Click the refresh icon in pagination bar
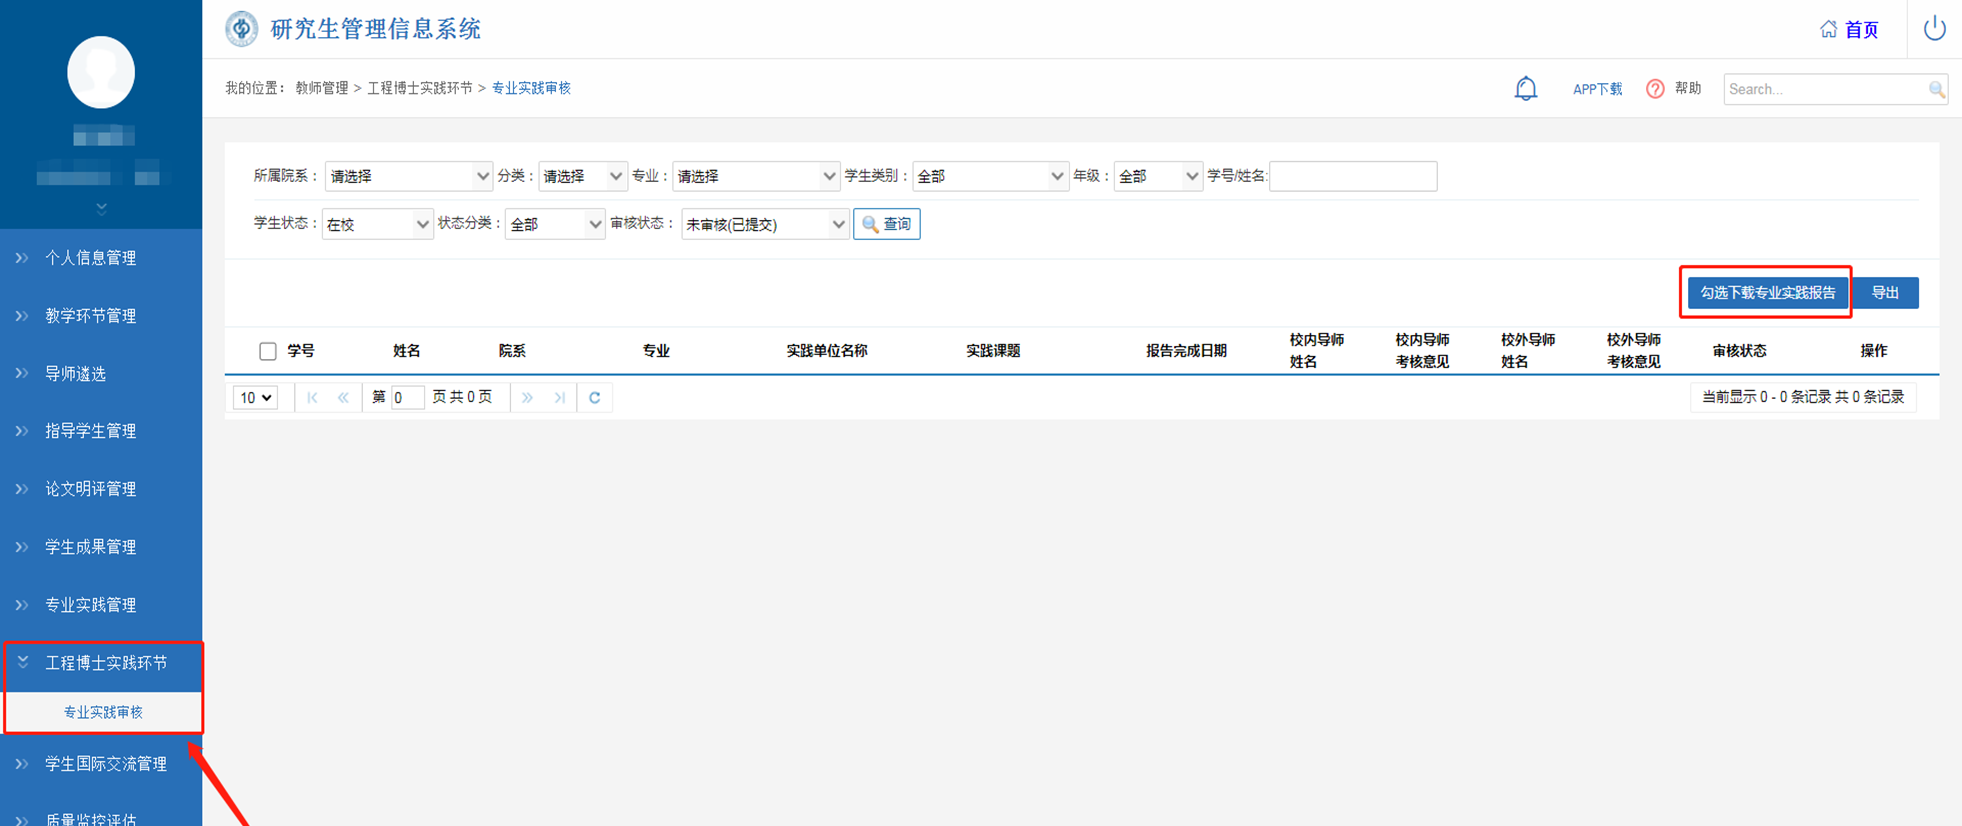 pos(594,398)
